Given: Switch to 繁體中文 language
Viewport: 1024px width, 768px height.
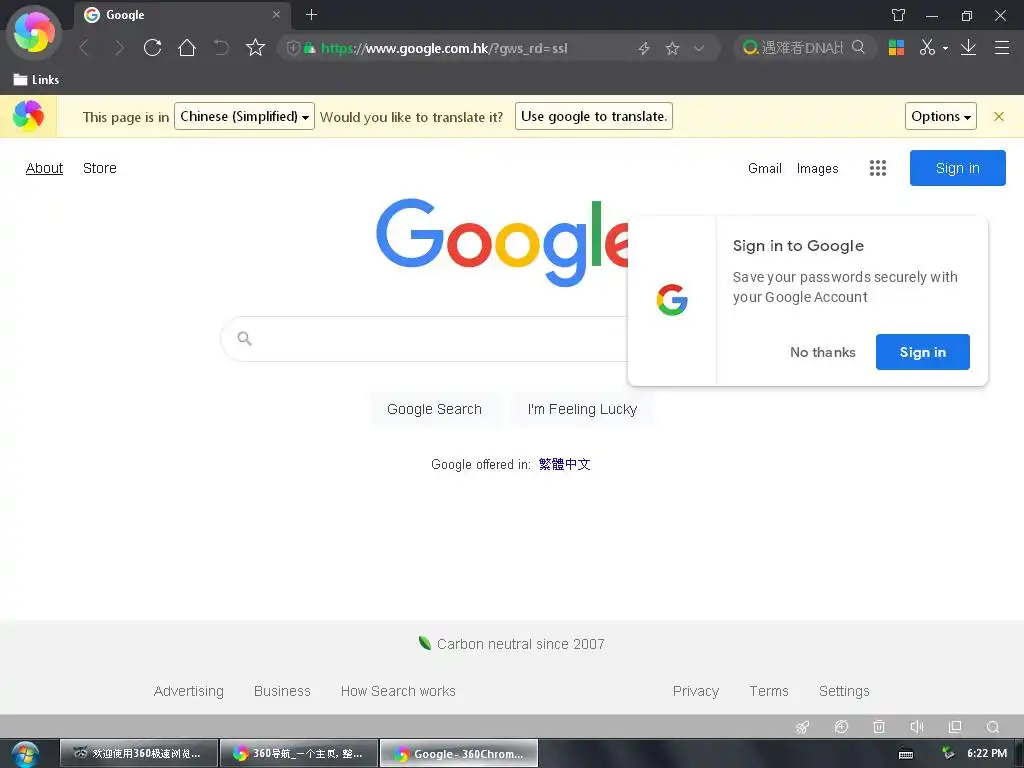Looking at the screenshot, I should coord(564,464).
